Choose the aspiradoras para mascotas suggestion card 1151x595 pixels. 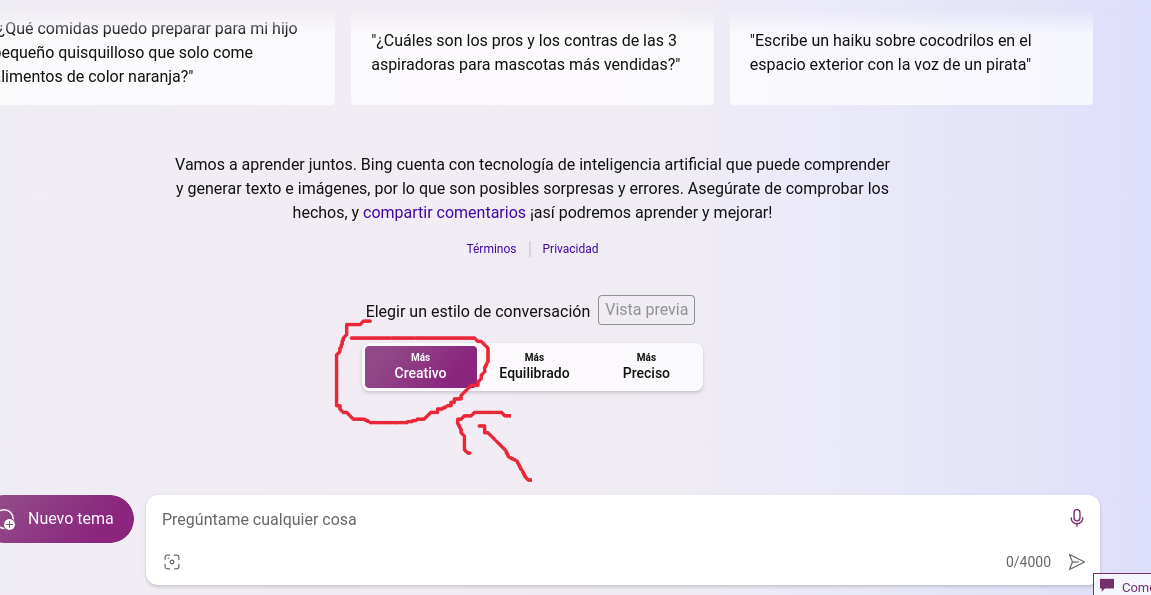tap(532, 59)
